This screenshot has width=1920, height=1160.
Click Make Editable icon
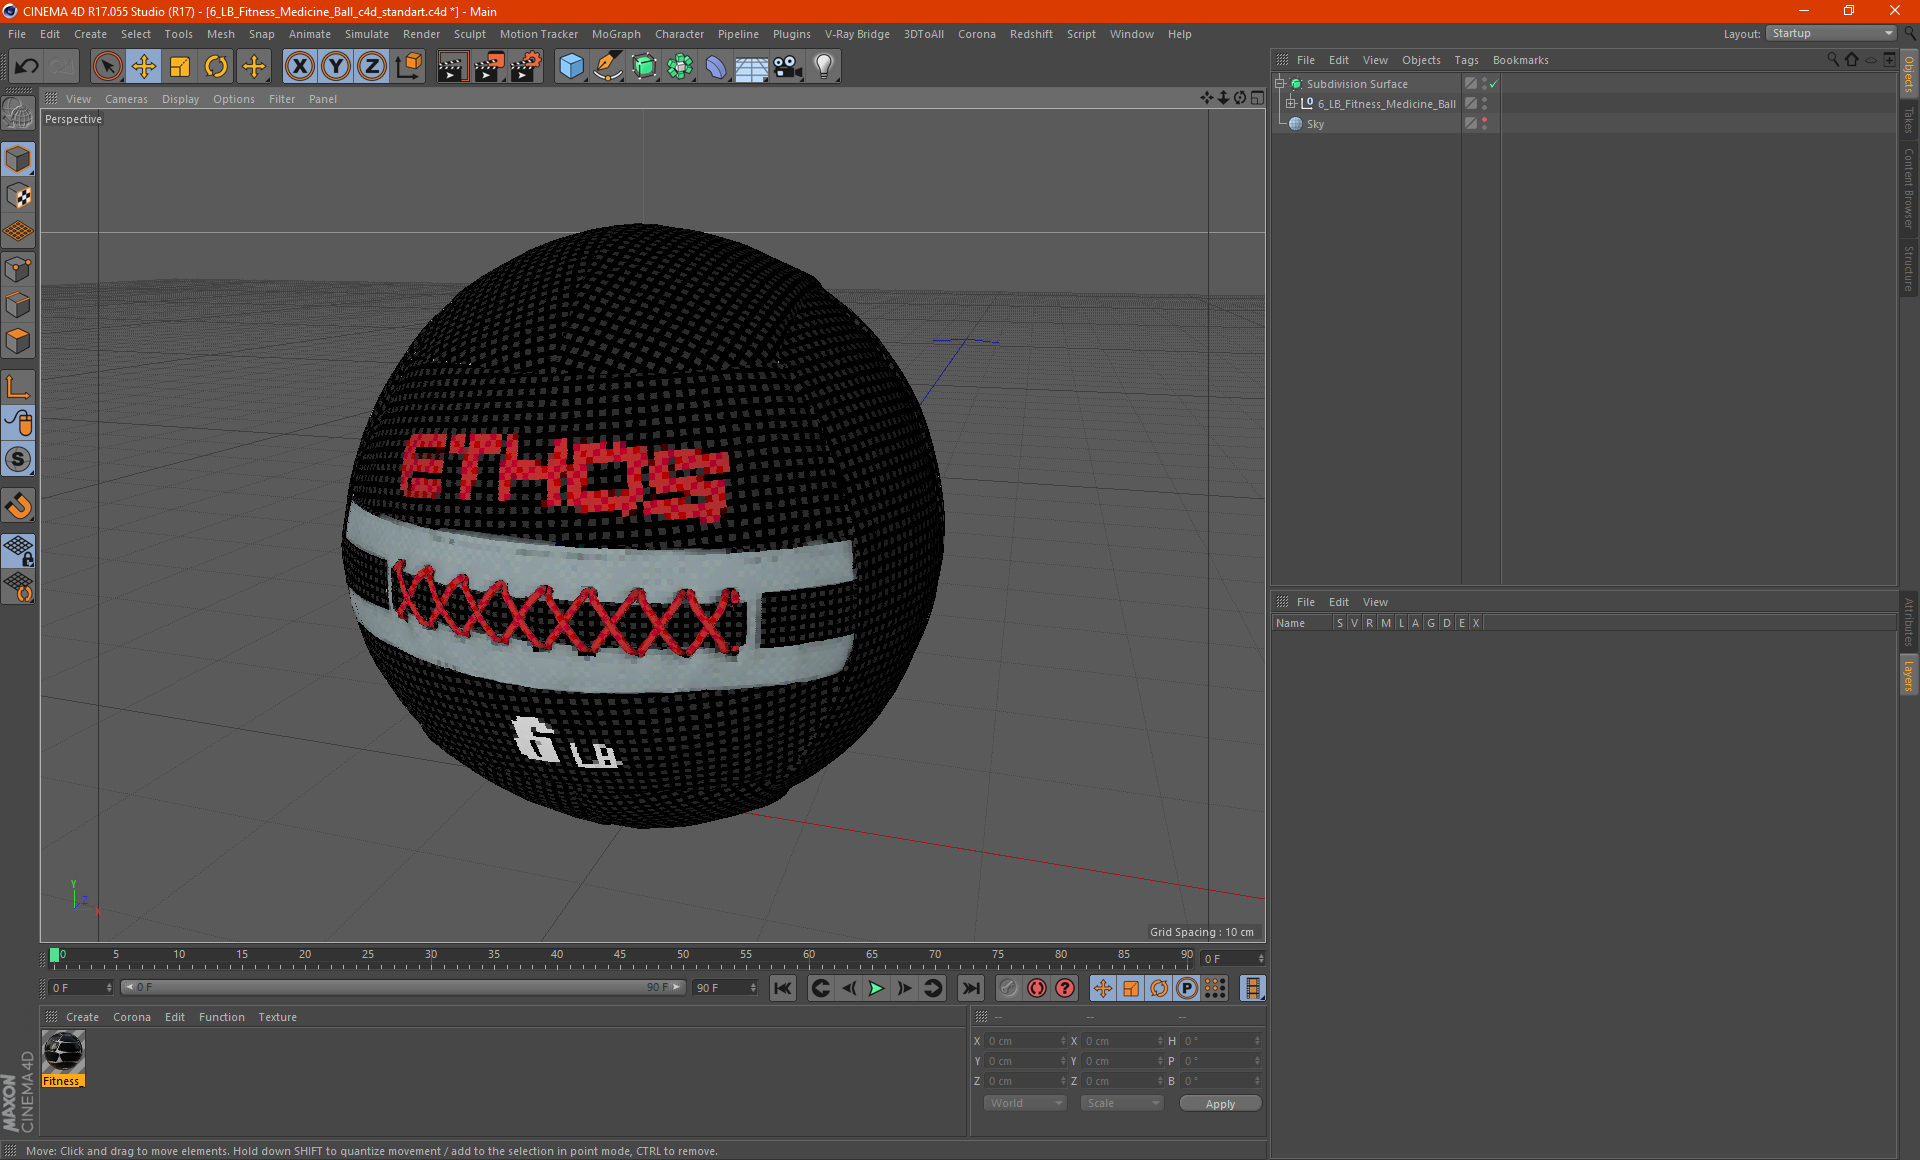(18, 113)
